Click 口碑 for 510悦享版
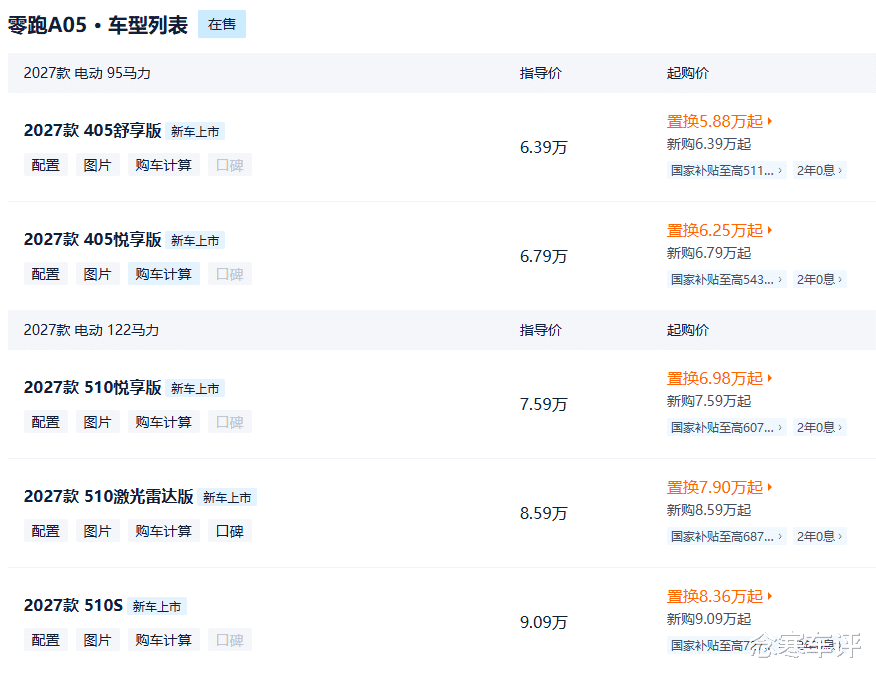Viewport: 876px width, 678px height. (x=230, y=422)
